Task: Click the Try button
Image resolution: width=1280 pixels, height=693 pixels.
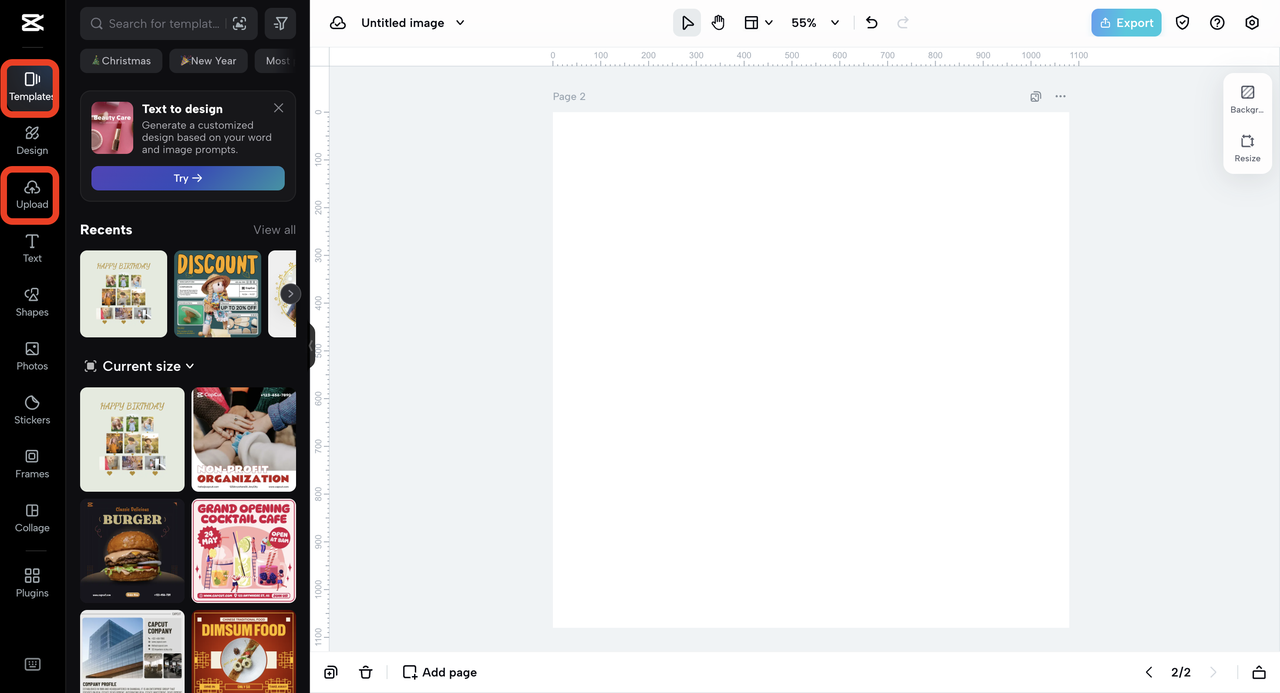Action: tap(188, 178)
